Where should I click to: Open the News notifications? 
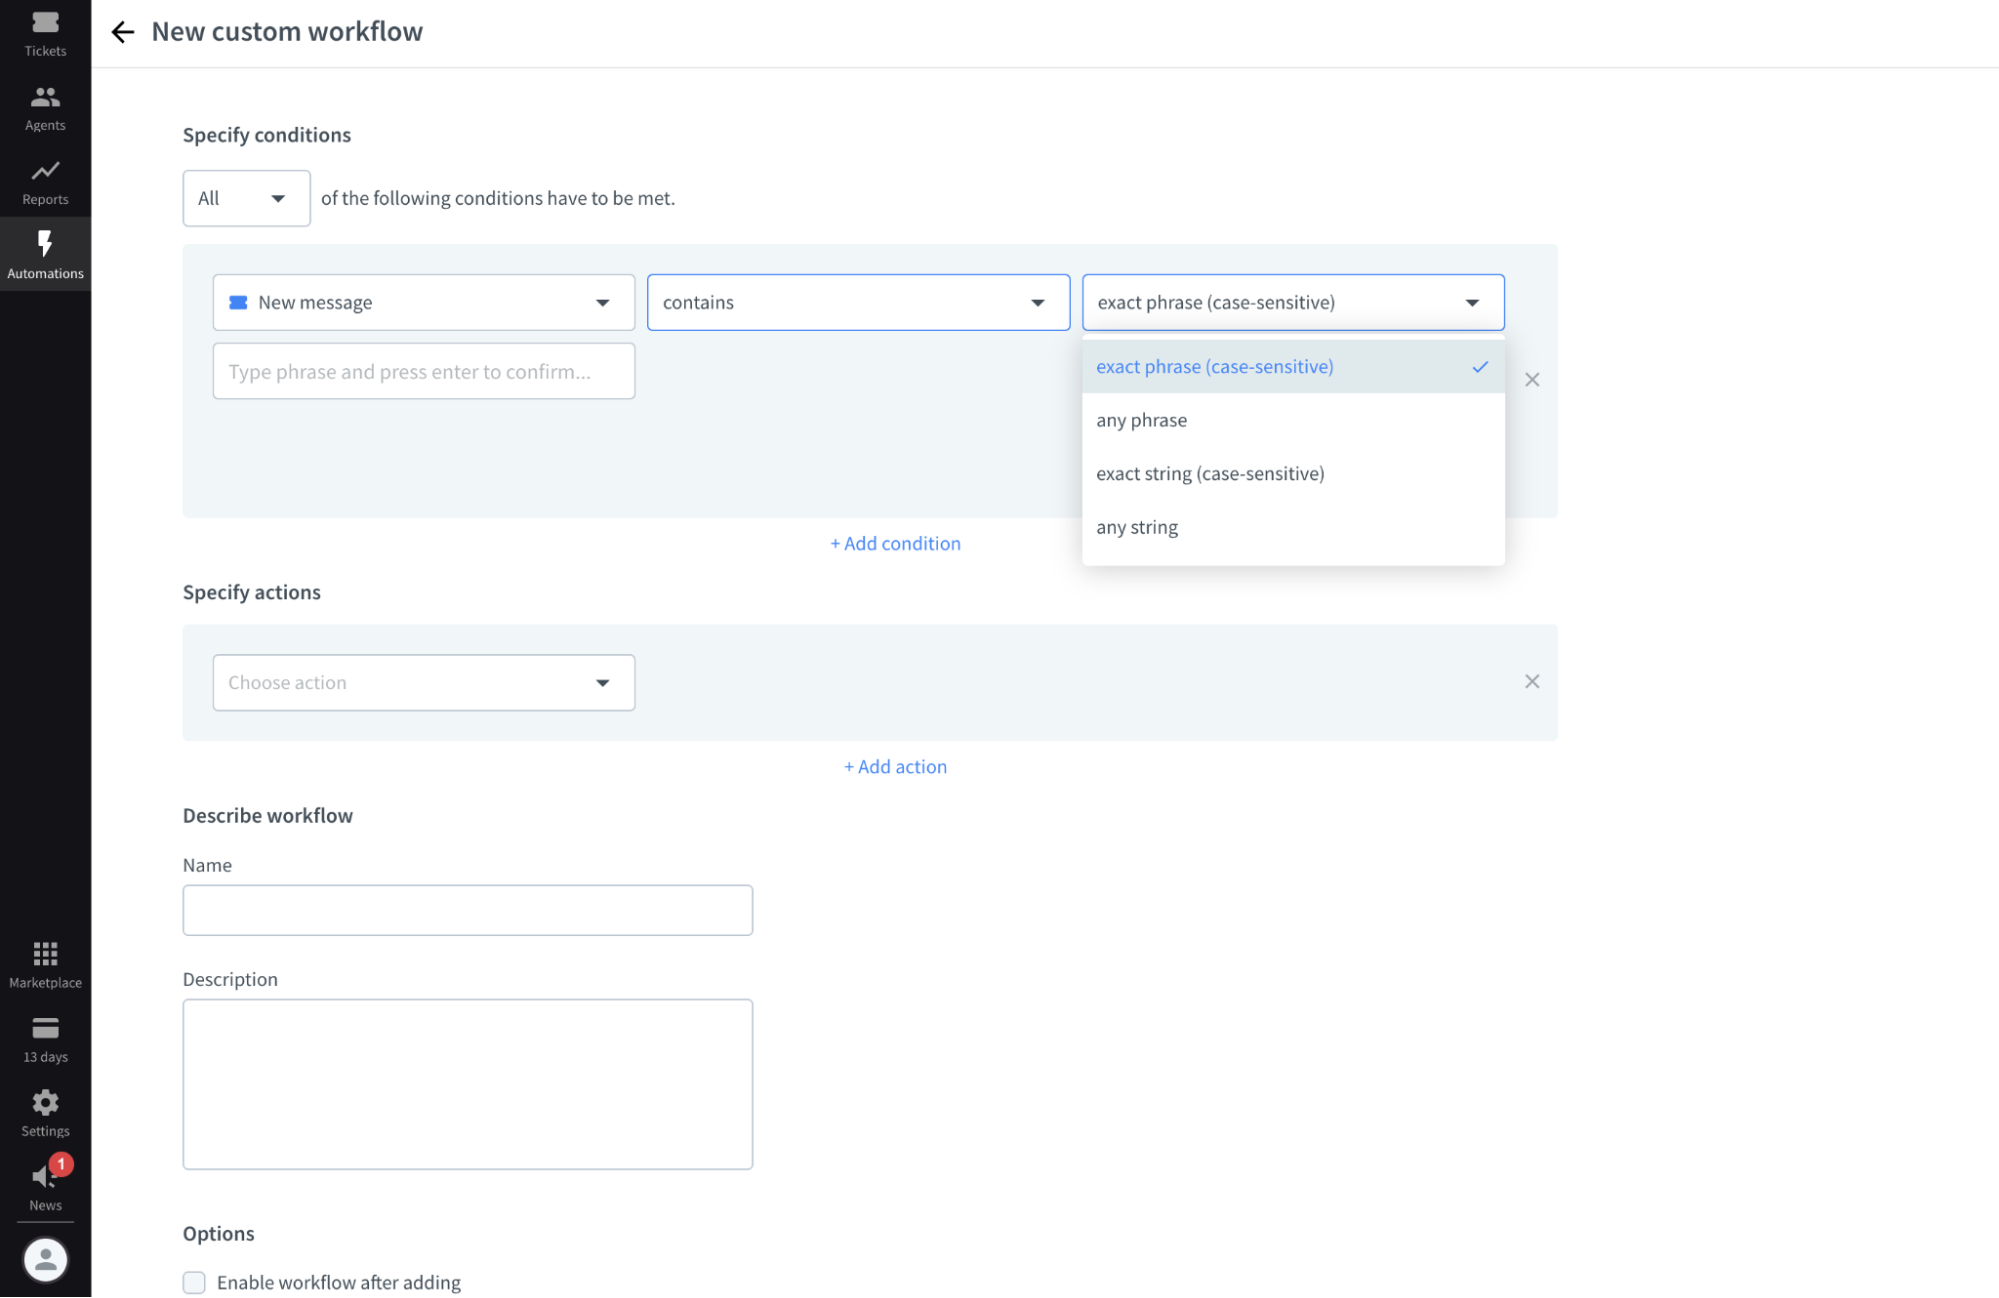[x=45, y=1185]
